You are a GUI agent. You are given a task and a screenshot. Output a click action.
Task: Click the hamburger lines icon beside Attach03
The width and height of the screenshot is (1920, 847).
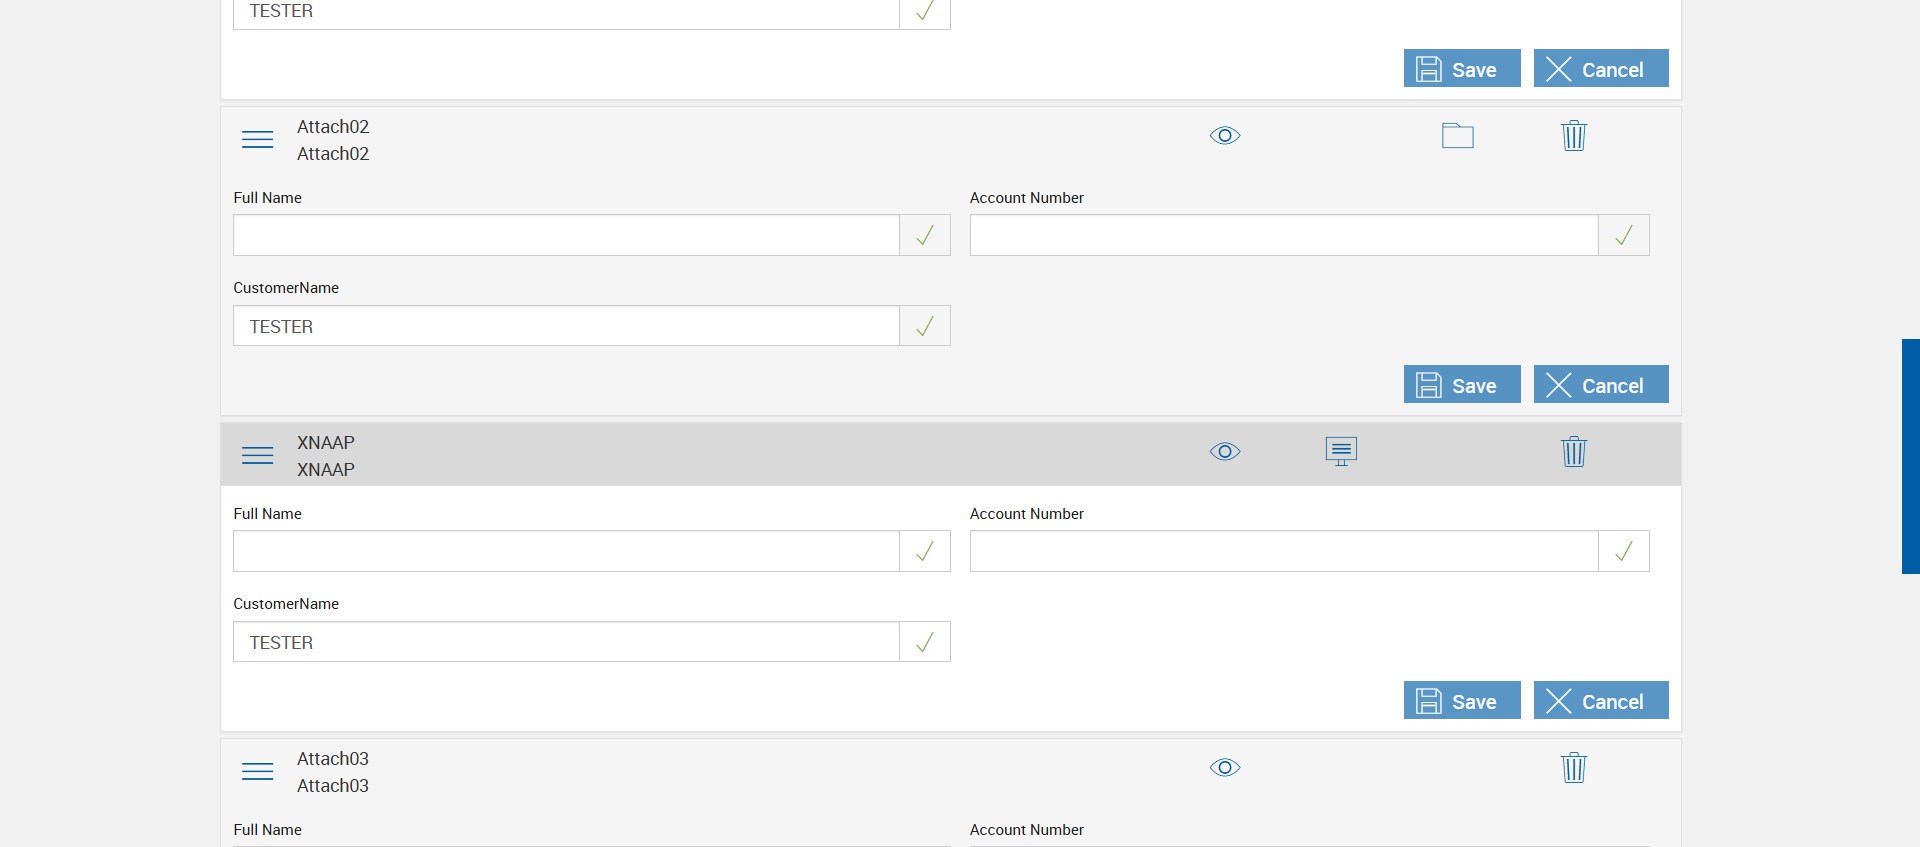pyautogui.click(x=257, y=771)
